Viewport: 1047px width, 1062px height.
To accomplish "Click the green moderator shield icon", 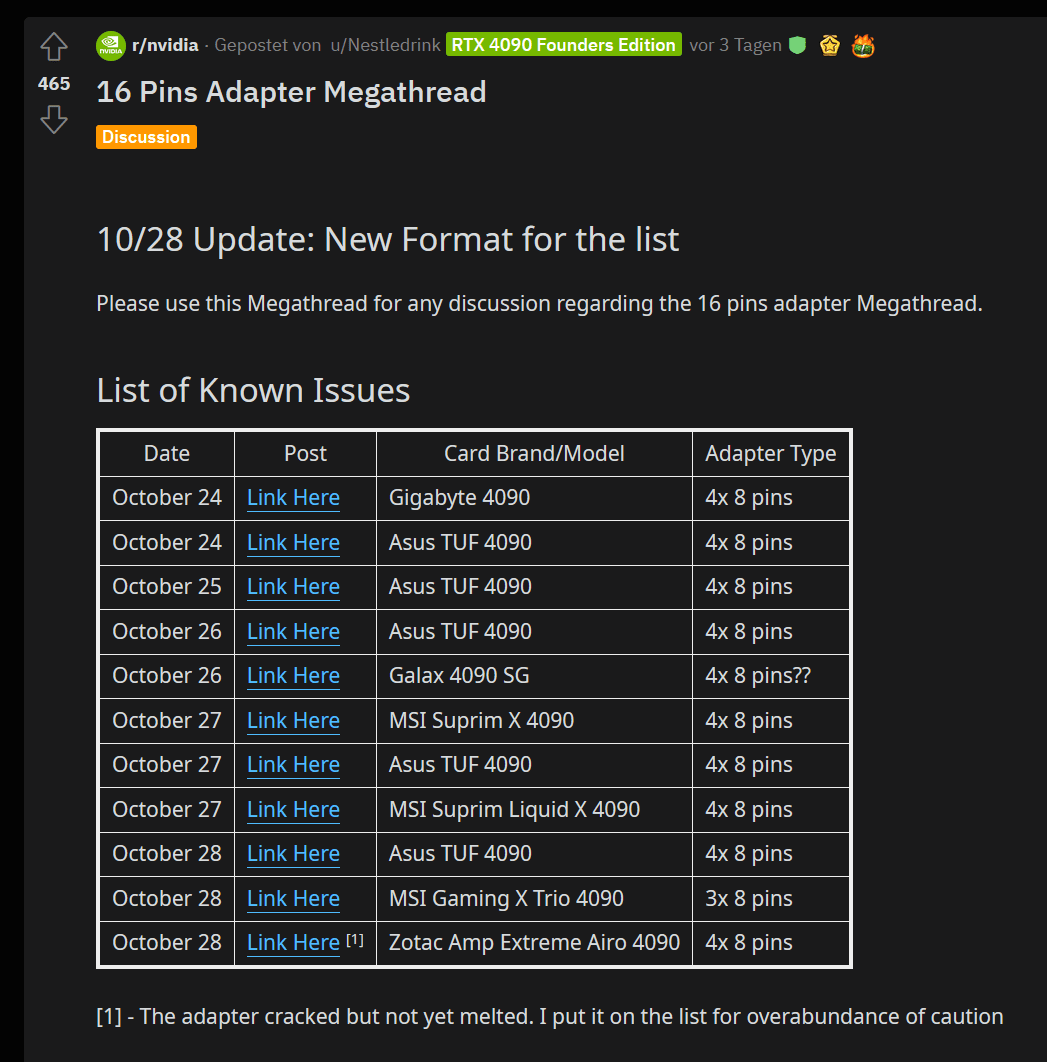I will [798, 45].
